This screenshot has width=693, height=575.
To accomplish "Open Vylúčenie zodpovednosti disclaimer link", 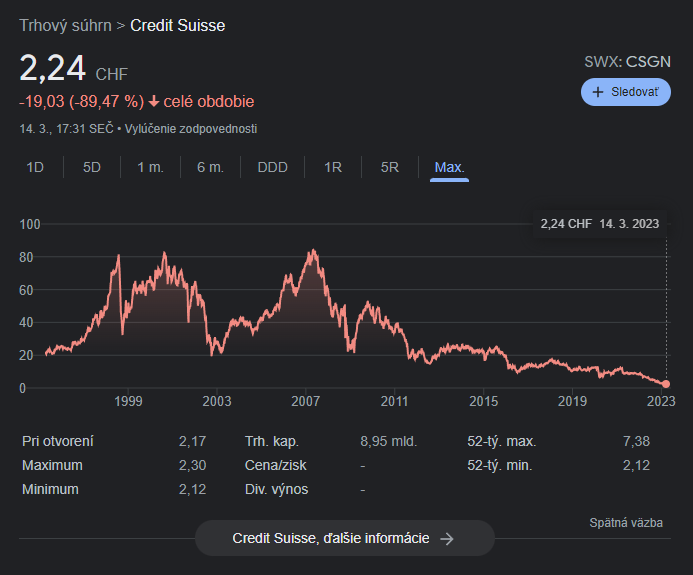I will click(192, 129).
